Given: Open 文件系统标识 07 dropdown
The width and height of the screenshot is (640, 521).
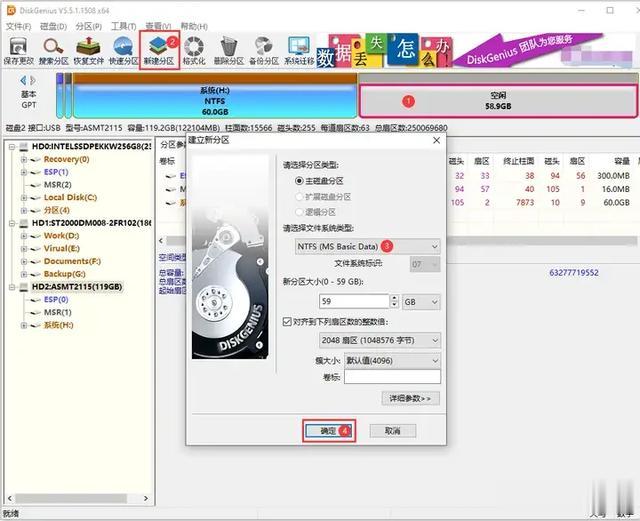Looking at the screenshot, I should coord(425,265).
